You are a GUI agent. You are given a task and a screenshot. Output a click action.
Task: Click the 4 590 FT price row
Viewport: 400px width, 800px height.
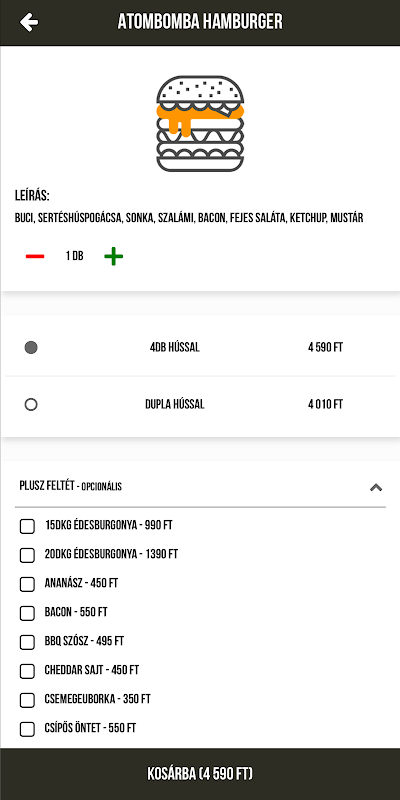[x=200, y=348]
